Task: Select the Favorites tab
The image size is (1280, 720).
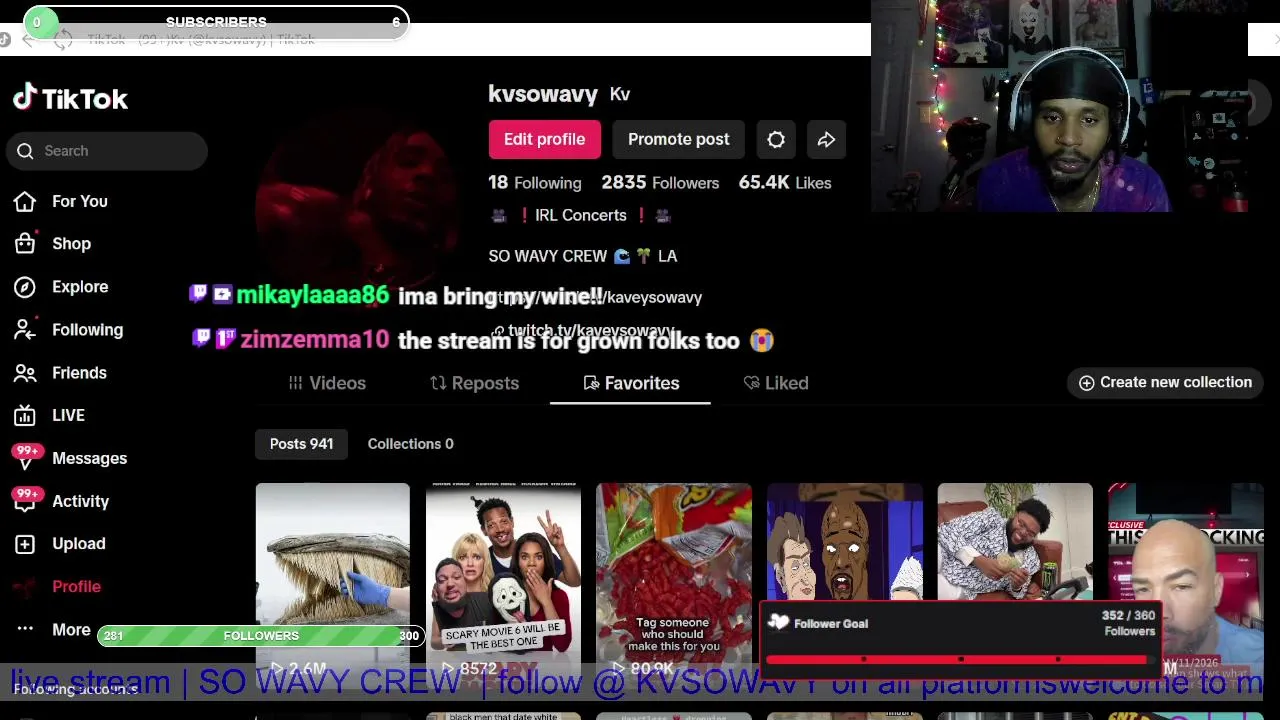Action: [631, 383]
